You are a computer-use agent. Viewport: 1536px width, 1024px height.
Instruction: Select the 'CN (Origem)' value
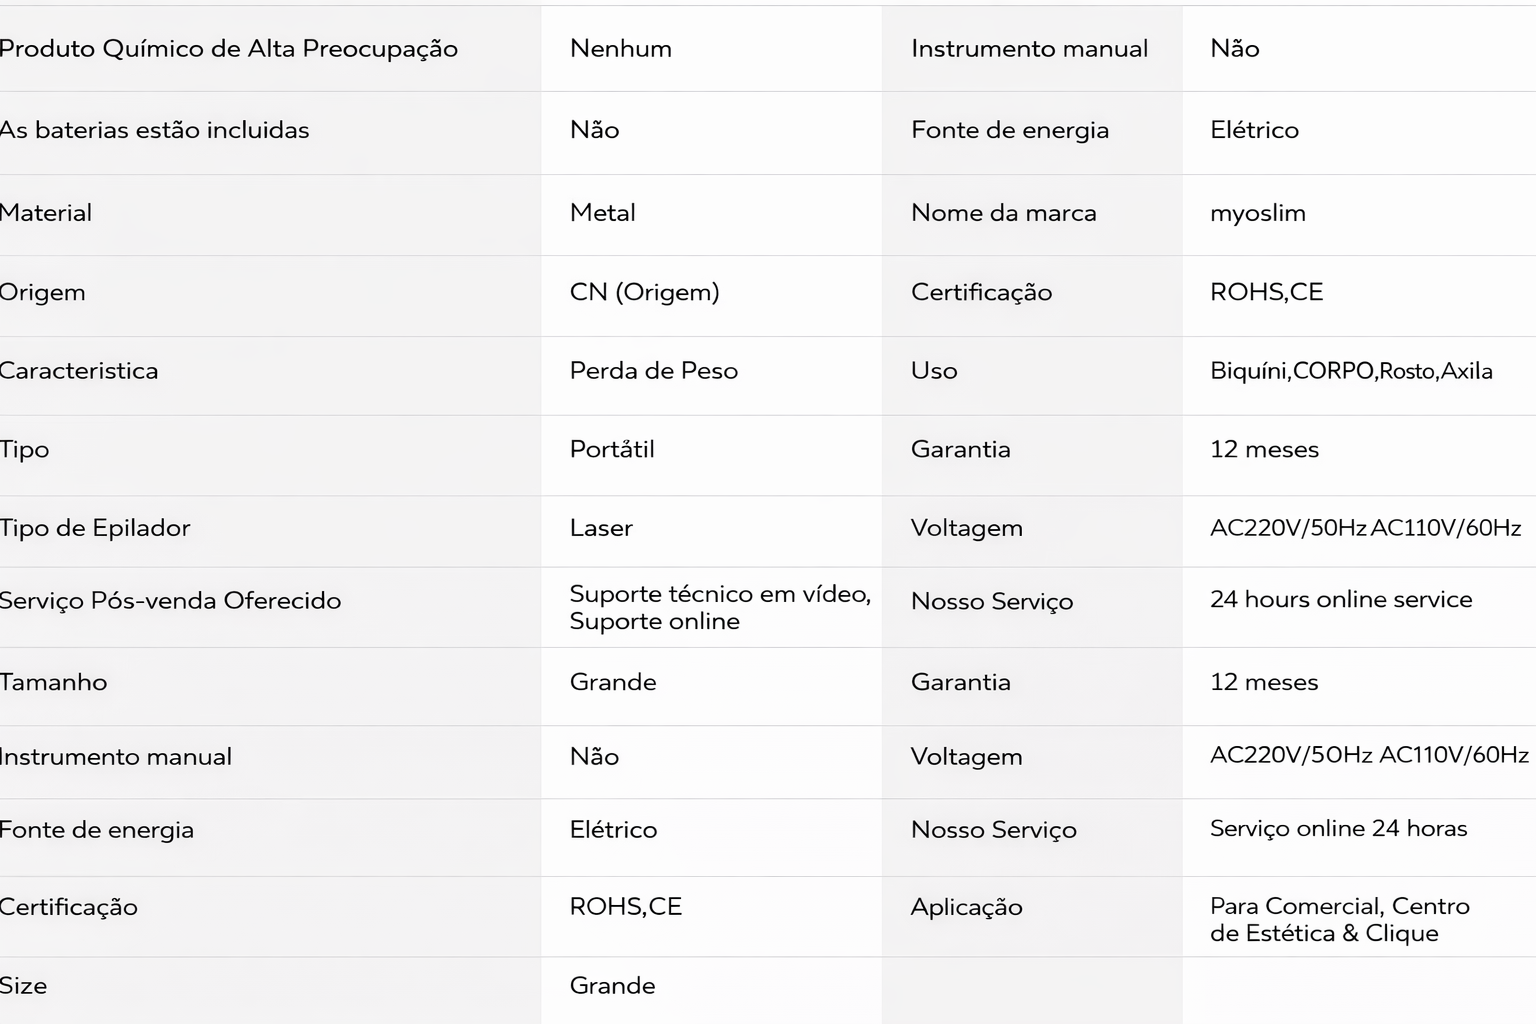pyautogui.click(x=644, y=292)
